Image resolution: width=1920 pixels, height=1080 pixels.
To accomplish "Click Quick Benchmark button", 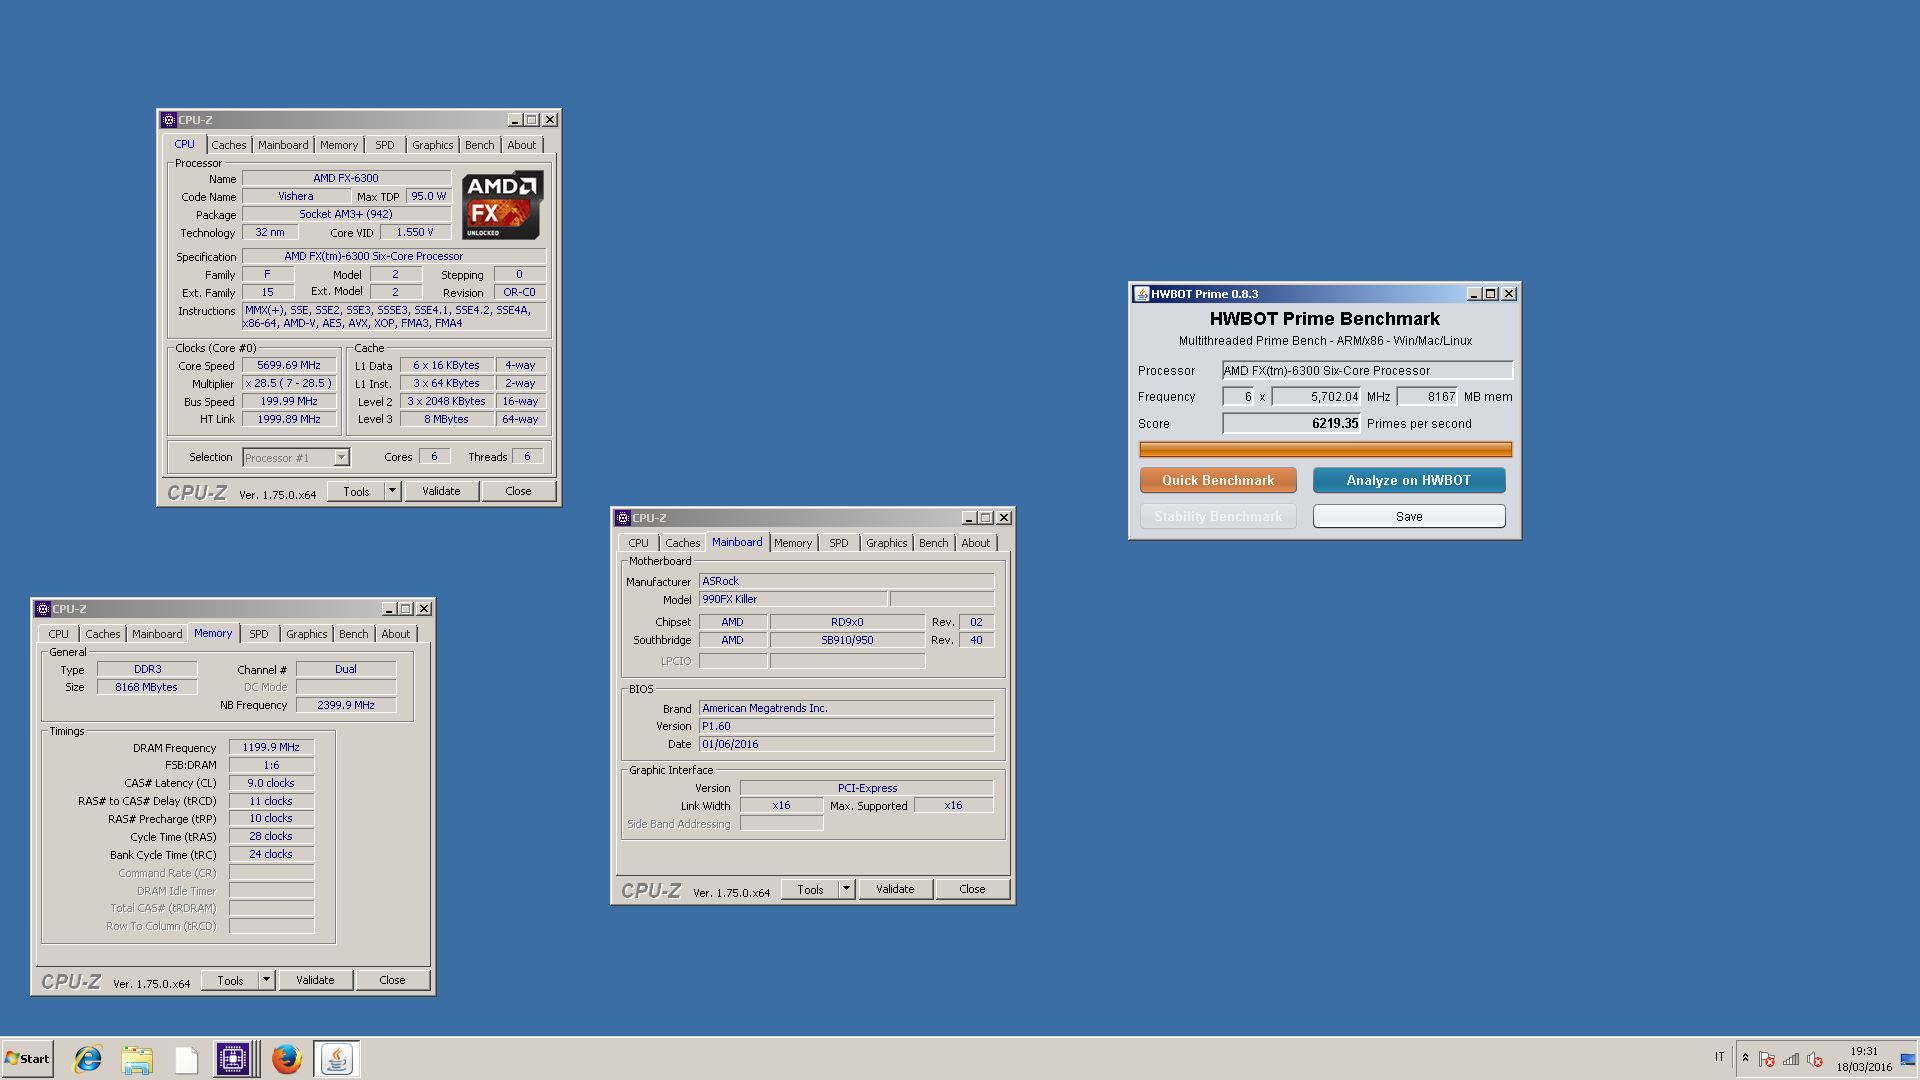I will (1218, 481).
